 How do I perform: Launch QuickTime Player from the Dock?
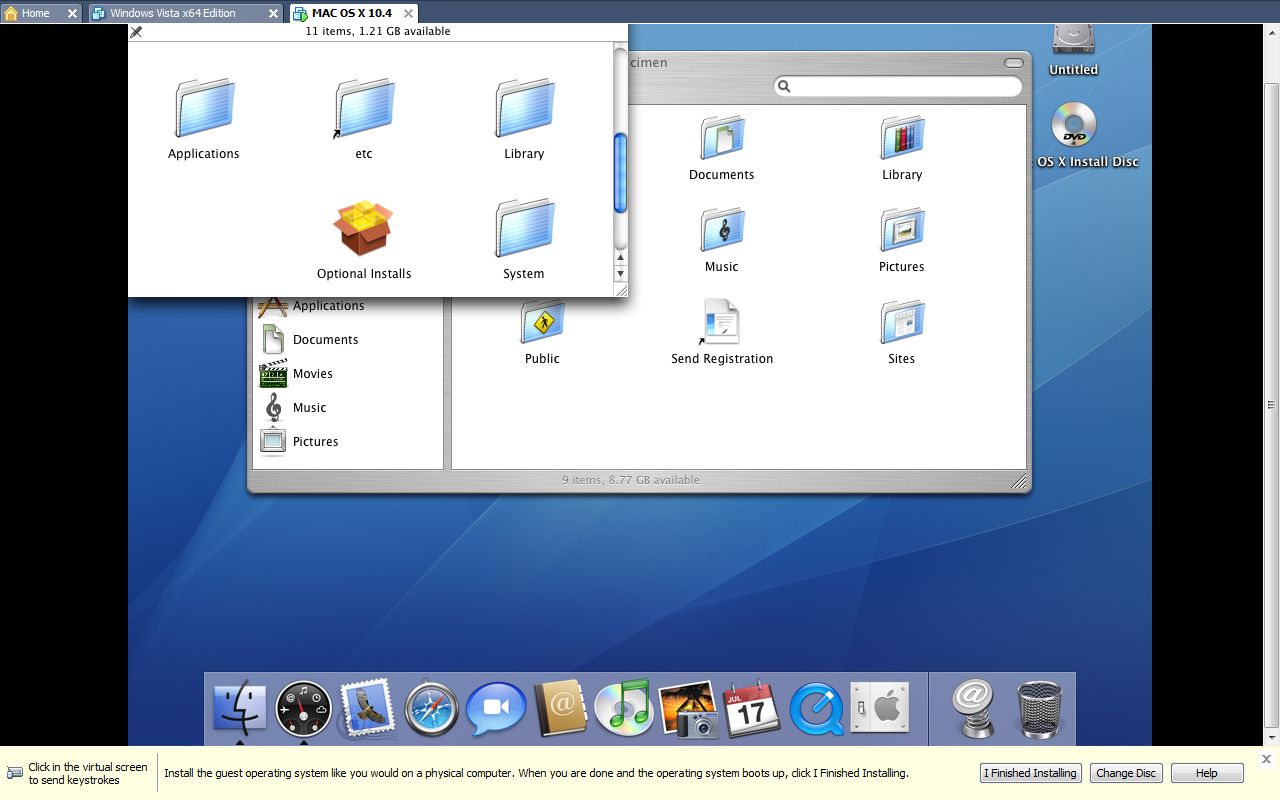coord(816,709)
